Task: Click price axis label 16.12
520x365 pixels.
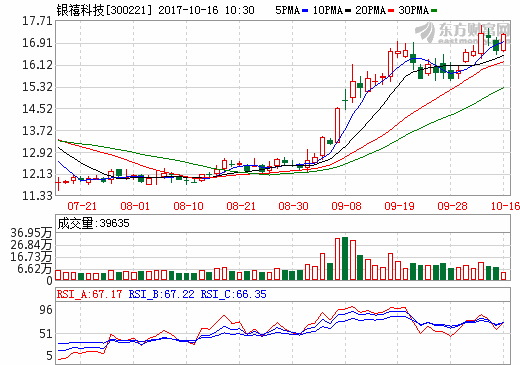Action: (37, 65)
